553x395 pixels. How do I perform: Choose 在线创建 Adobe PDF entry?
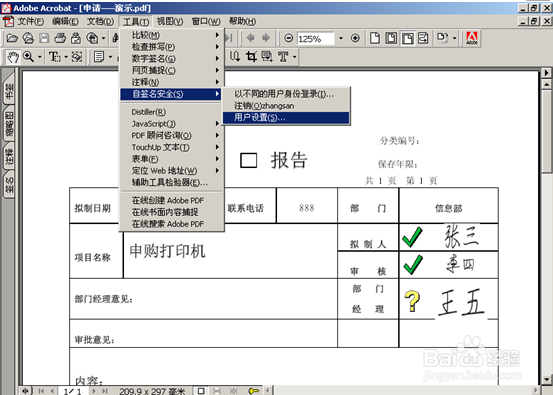click(172, 200)
